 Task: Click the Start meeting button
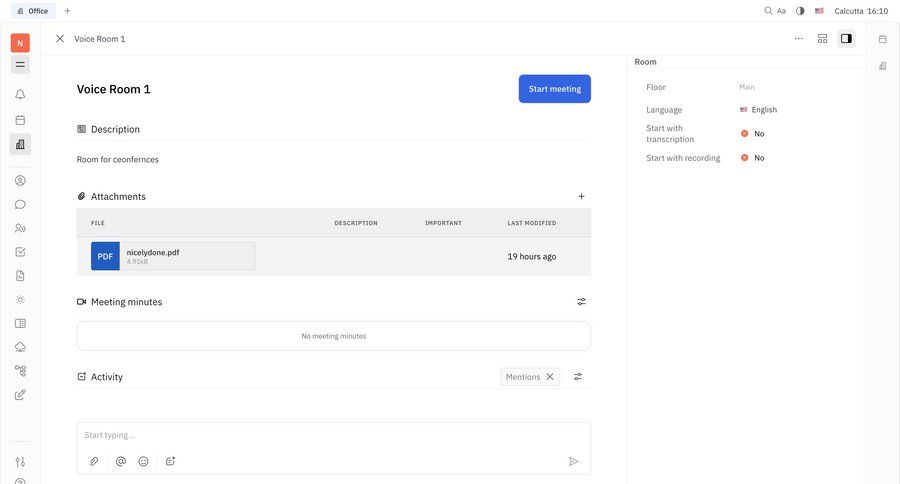coord(554,89)
